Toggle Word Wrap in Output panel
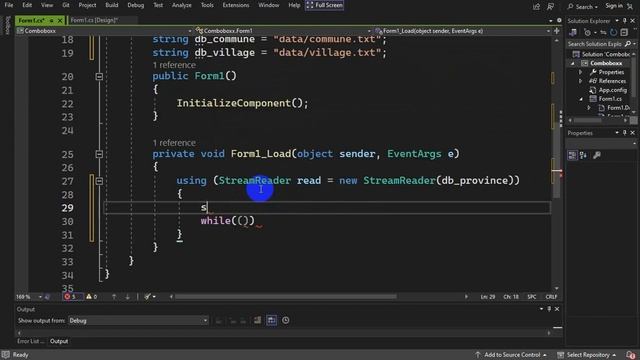 pyautogui.click(x=271, y=320)
